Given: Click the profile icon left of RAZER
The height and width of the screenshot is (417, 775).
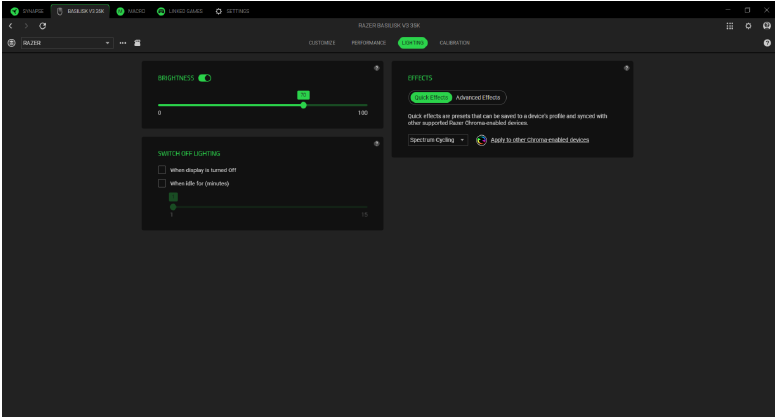Looking at the screenshot, I should click(x=11, y=43).
